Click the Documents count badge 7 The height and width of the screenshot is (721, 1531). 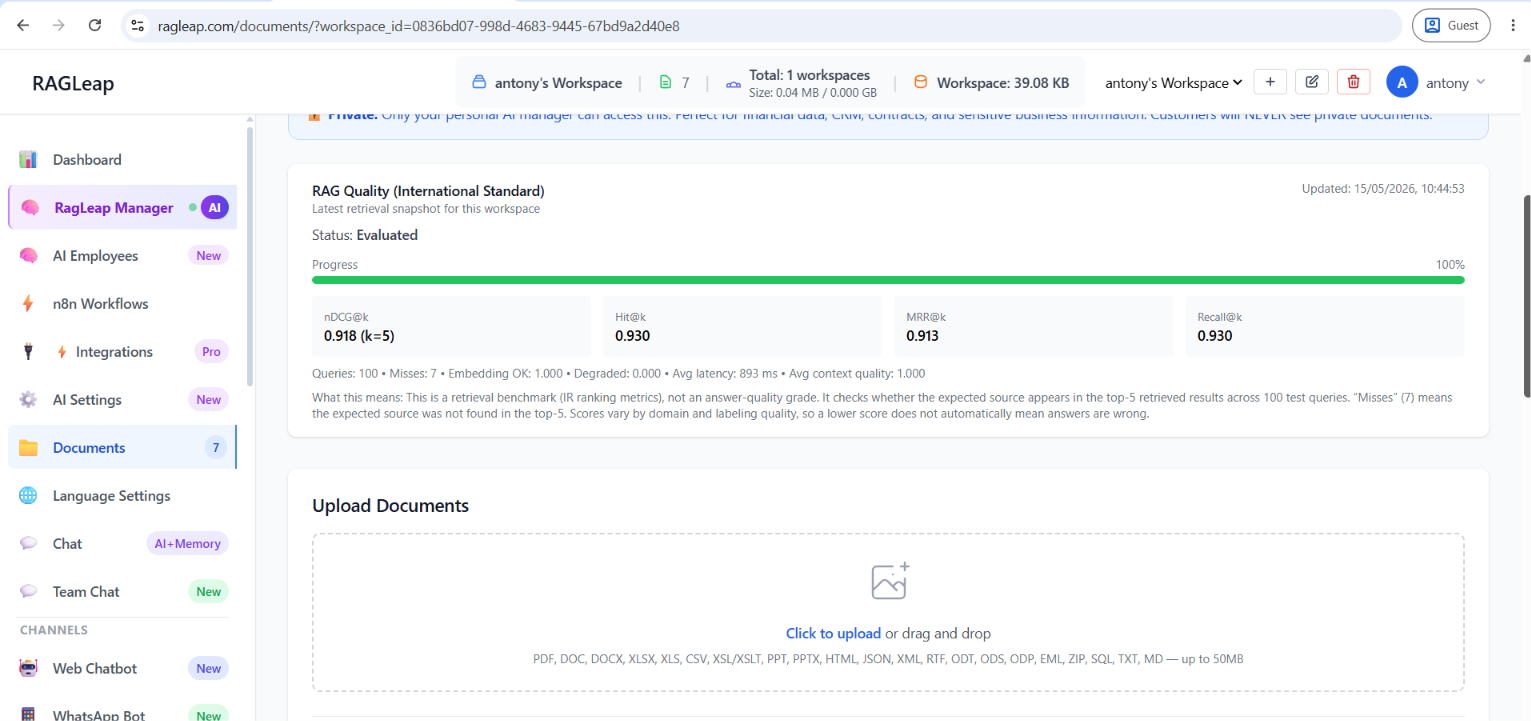215,448
